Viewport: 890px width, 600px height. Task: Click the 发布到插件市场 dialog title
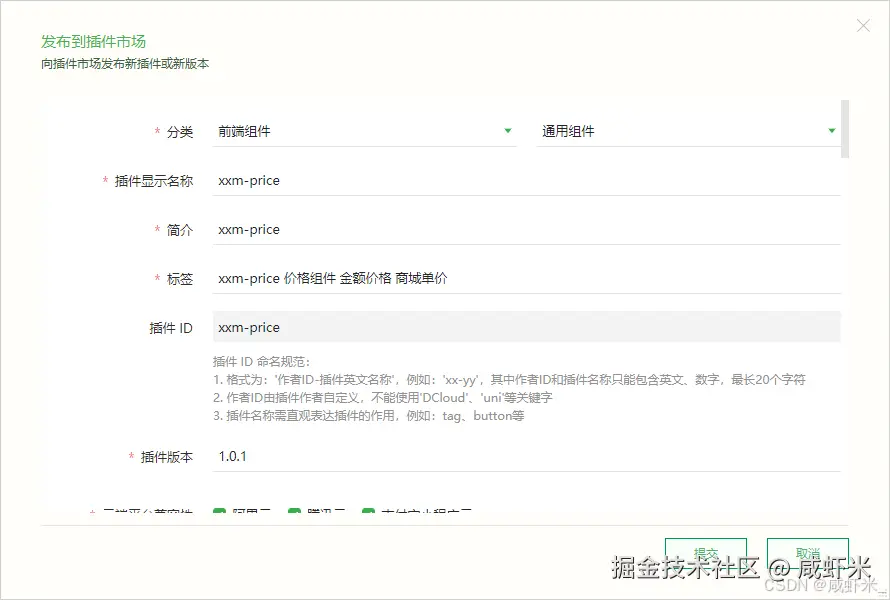pyautogui.click(x=91, y=41)
